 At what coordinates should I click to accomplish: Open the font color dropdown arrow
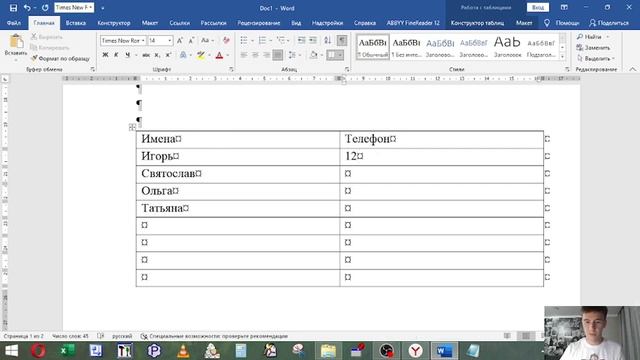click(x=228, y=55)
